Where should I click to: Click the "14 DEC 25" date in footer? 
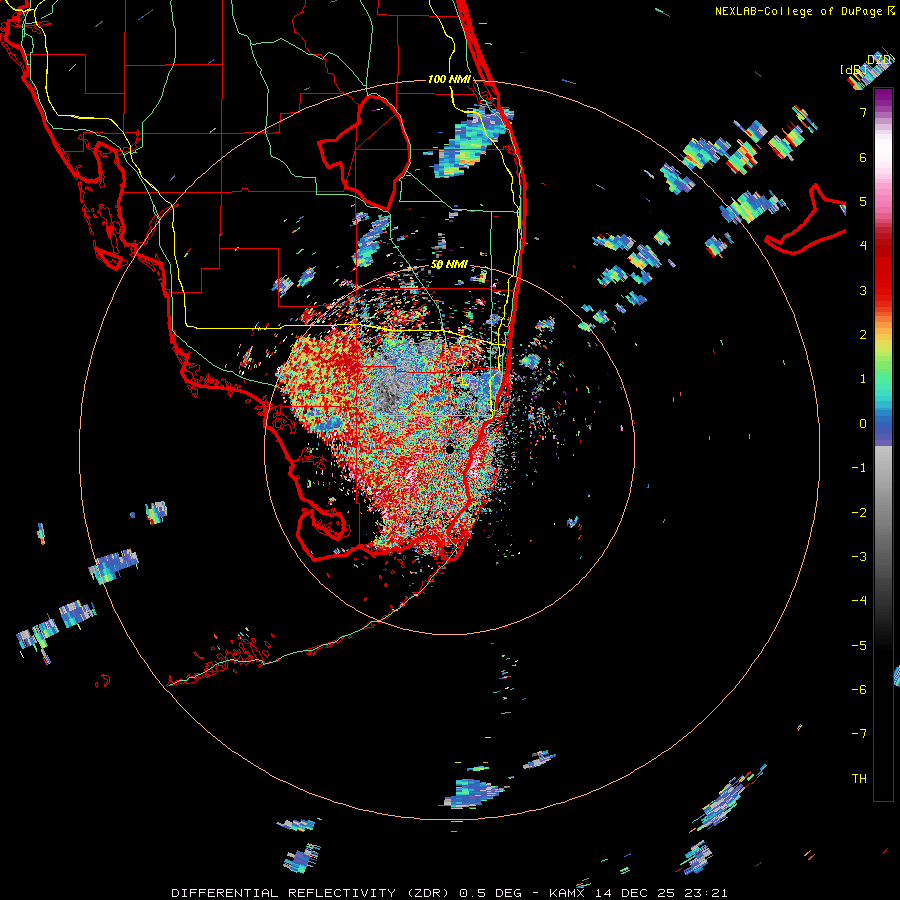636,893
